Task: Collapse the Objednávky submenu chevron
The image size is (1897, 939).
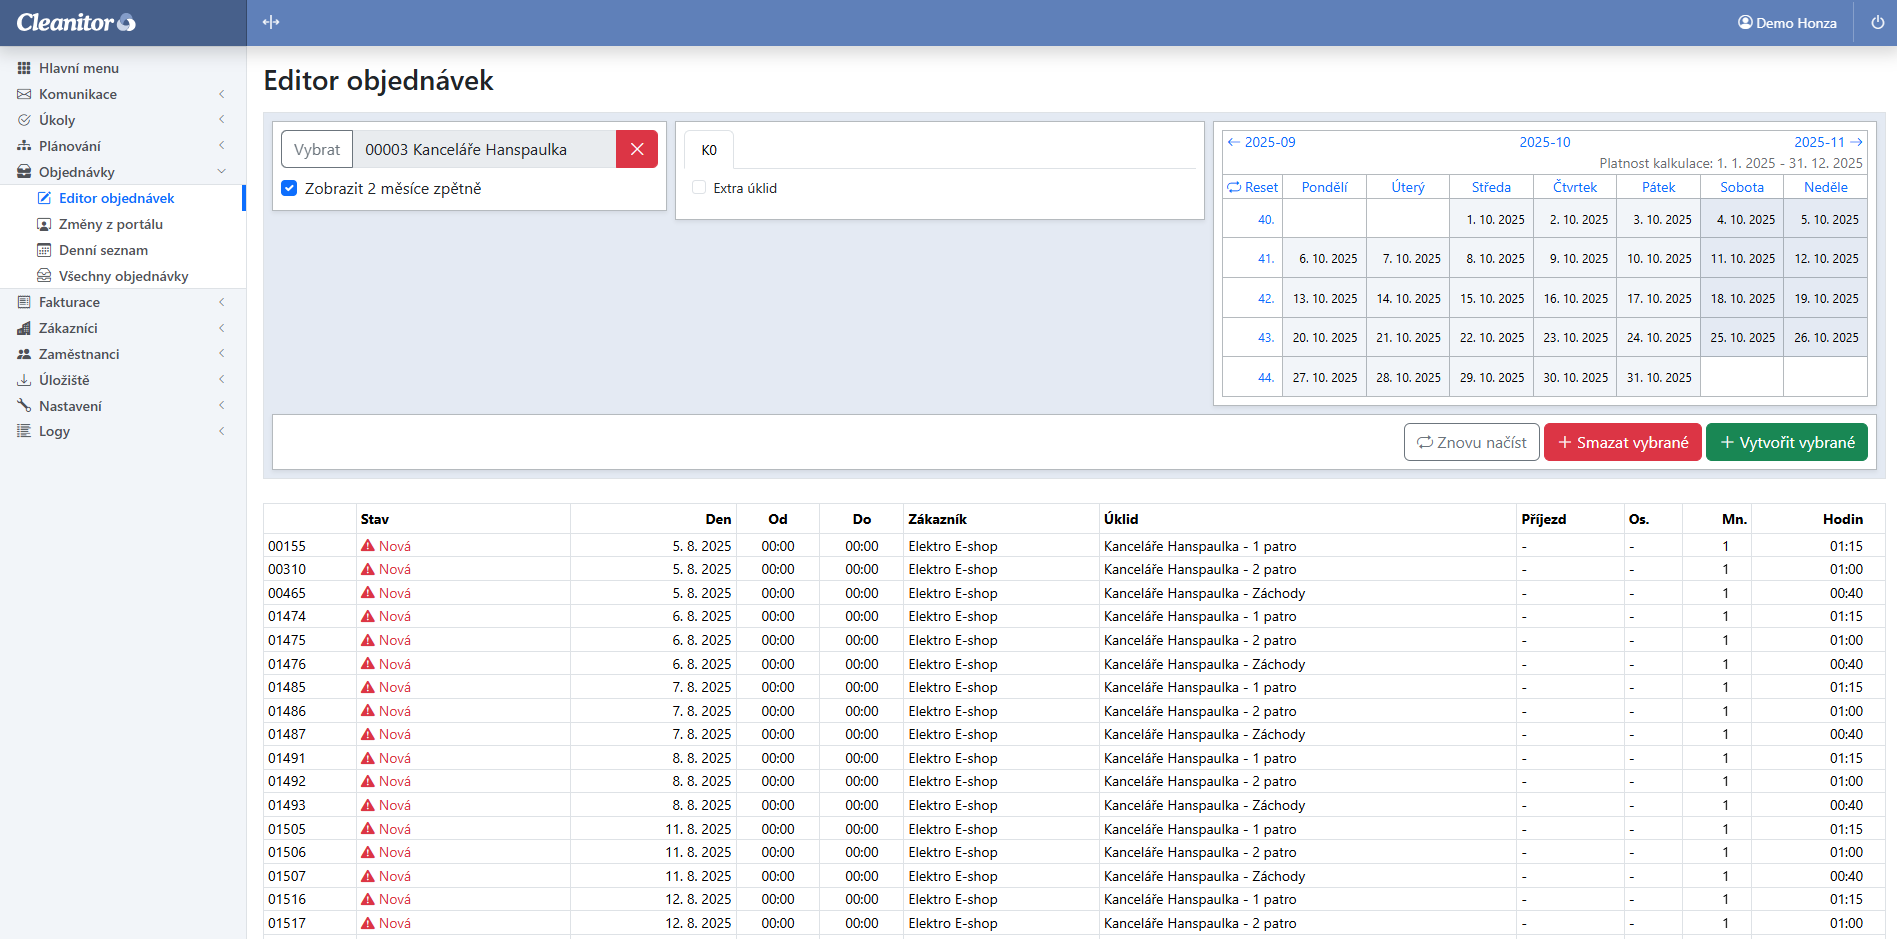Action: [221, 172]
